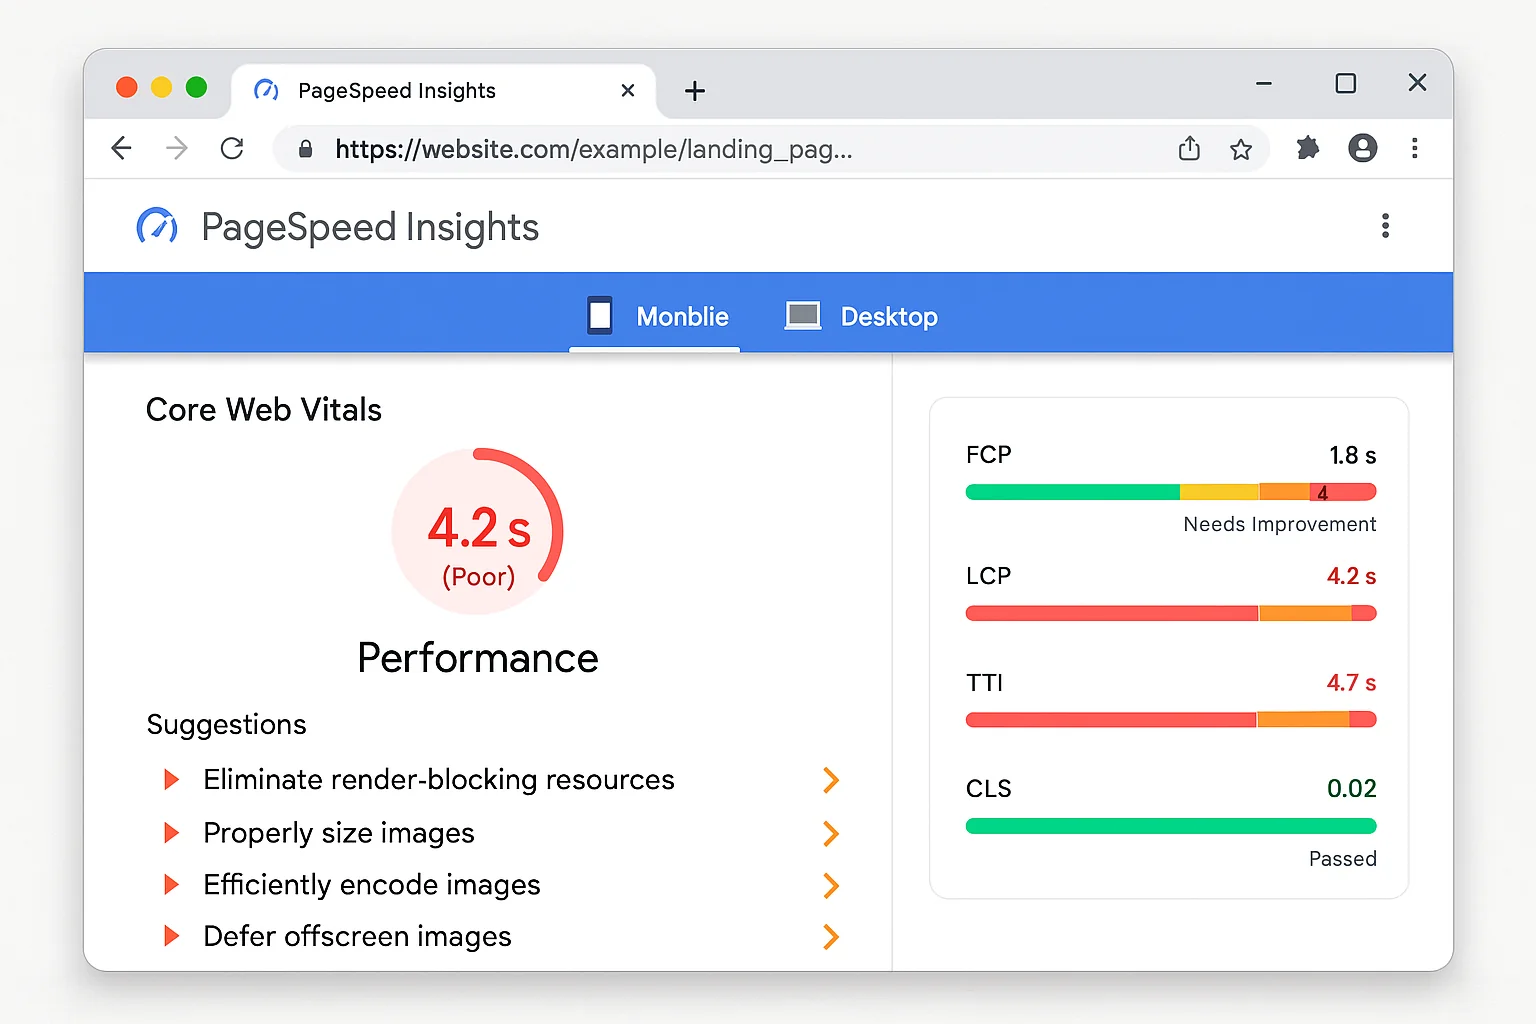Open the site security padlock icon
This screenshot has width=1536, height=1024.
click(305, 149)
